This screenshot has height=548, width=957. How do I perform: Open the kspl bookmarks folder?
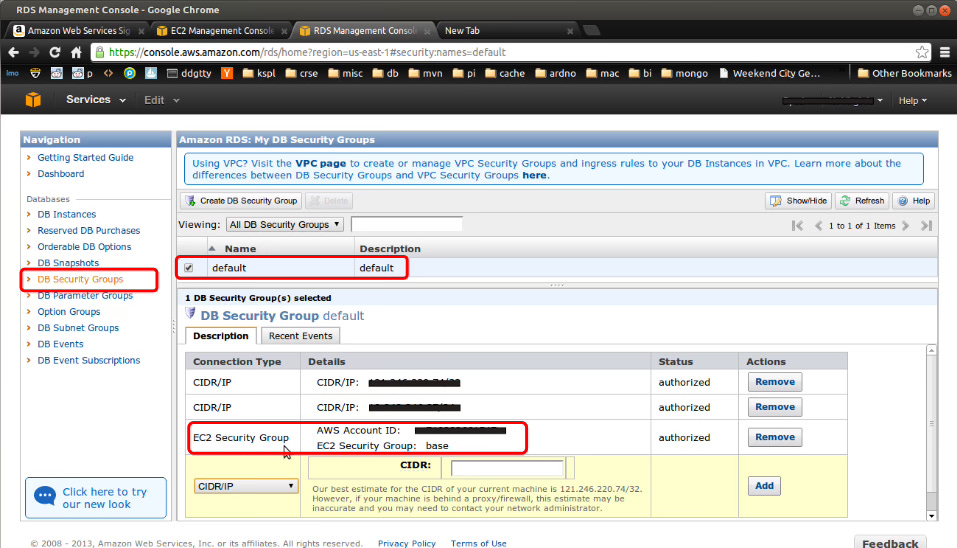tap(259, 73)
